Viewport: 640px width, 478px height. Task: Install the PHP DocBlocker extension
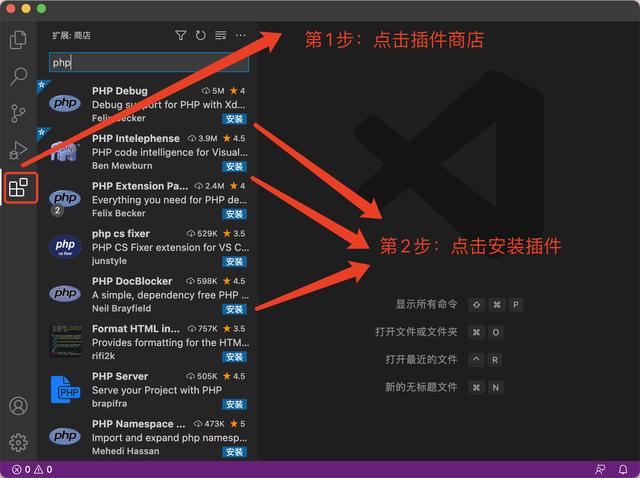[234, 309]
